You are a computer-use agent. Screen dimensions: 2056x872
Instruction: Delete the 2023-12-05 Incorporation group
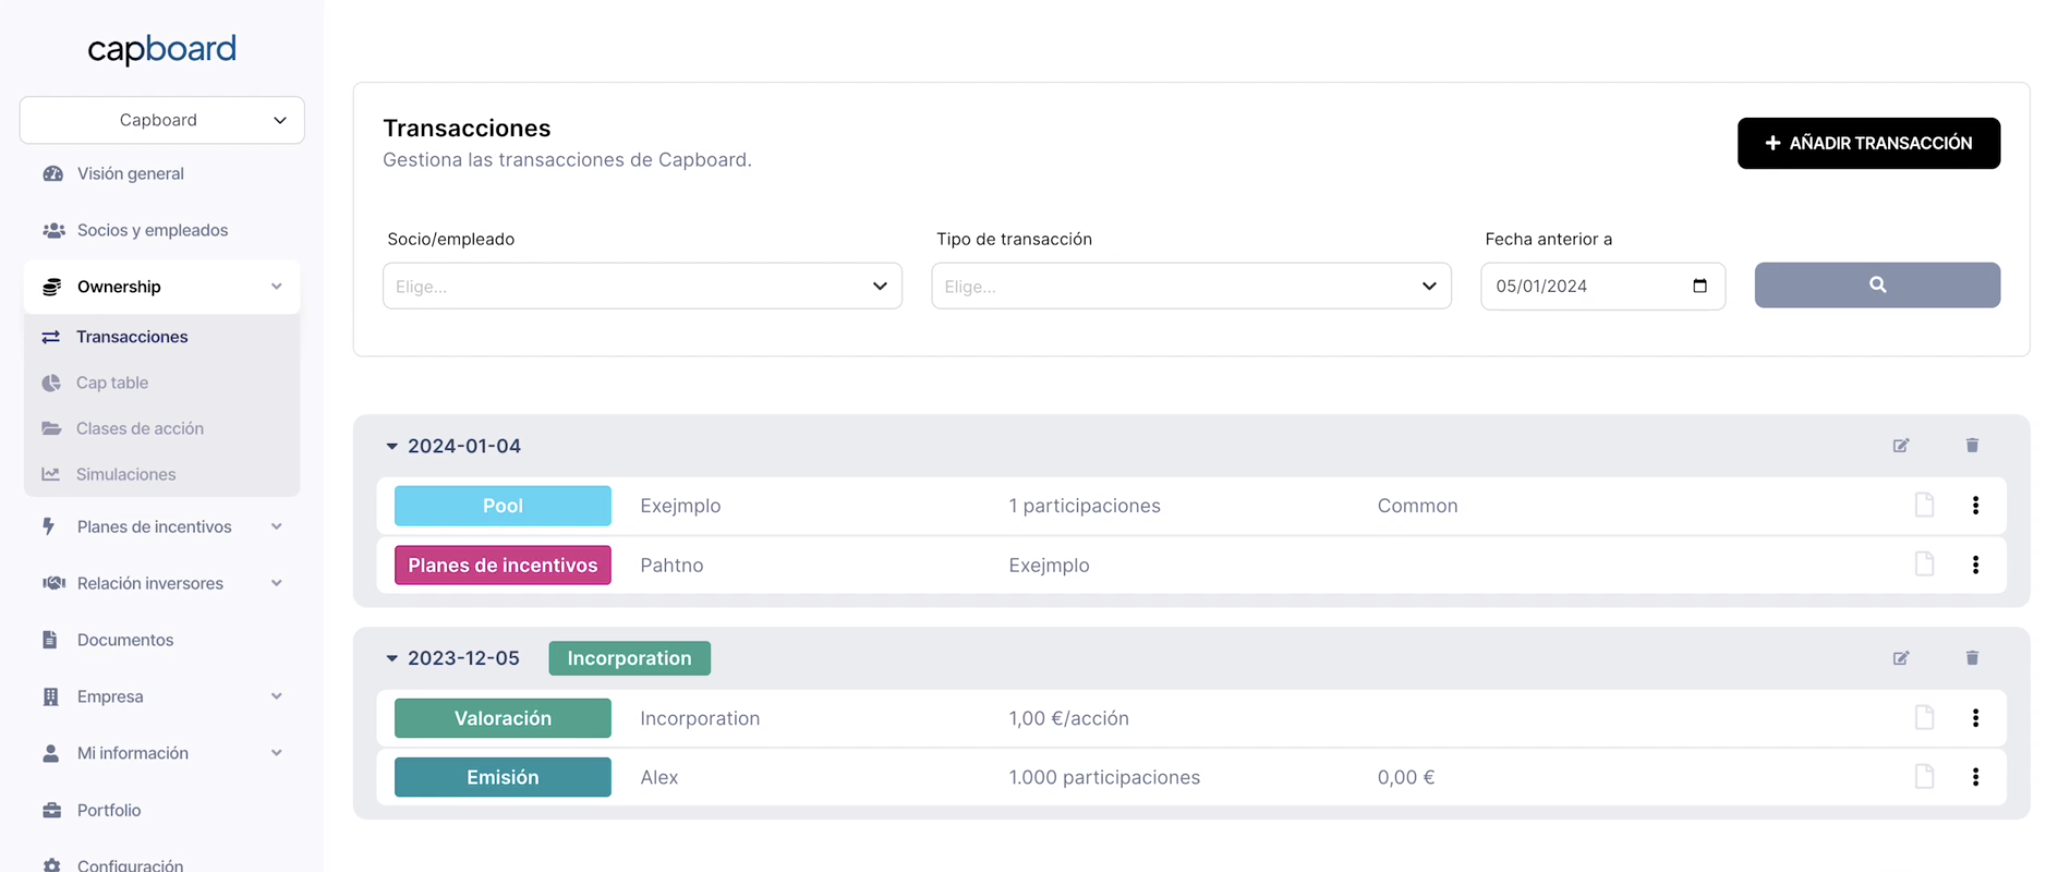pyautogui.click(x=1972, y=658)
